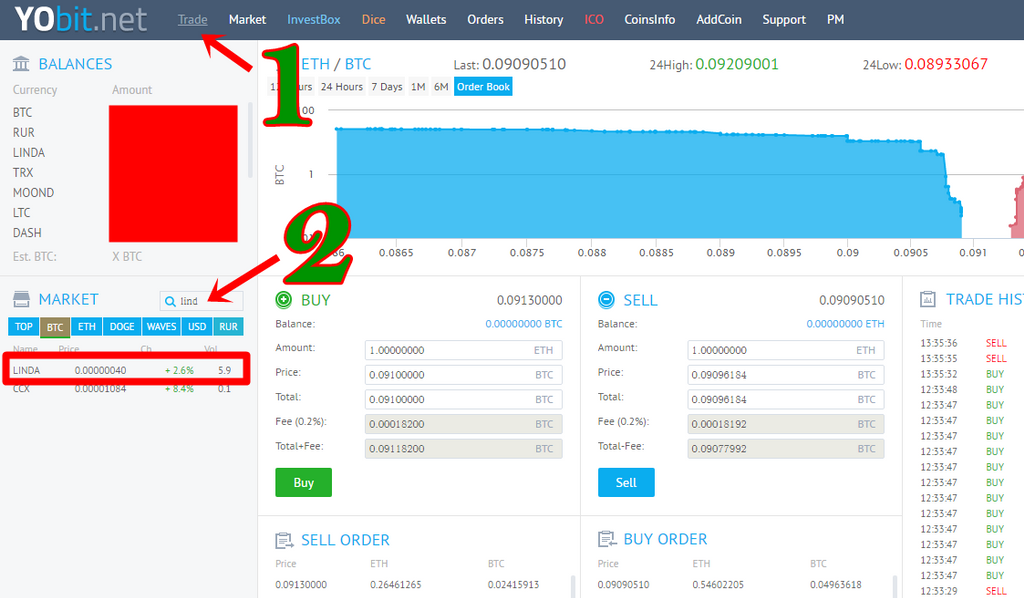This screenshot has height=598, width=1024.
Task: Click the market search field
Action: click(202, 301)
